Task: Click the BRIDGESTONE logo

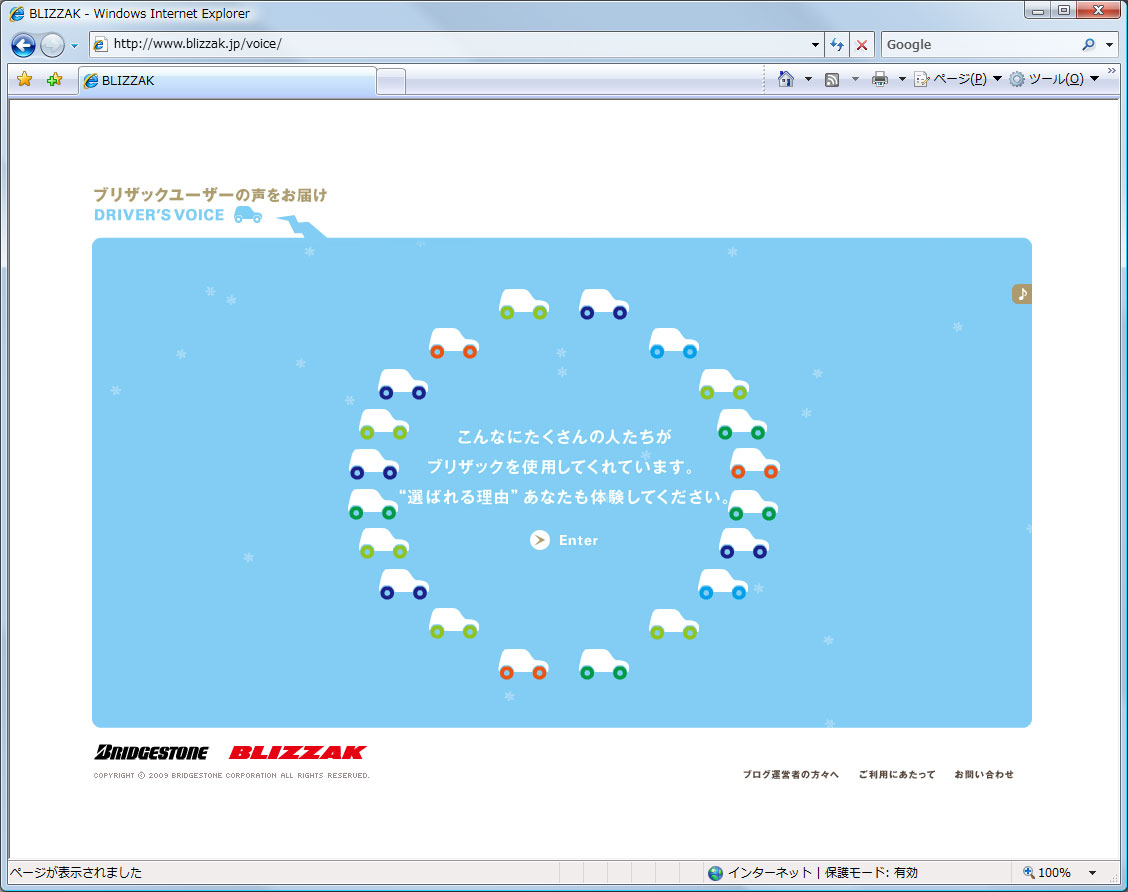Action: click(151, 752)
